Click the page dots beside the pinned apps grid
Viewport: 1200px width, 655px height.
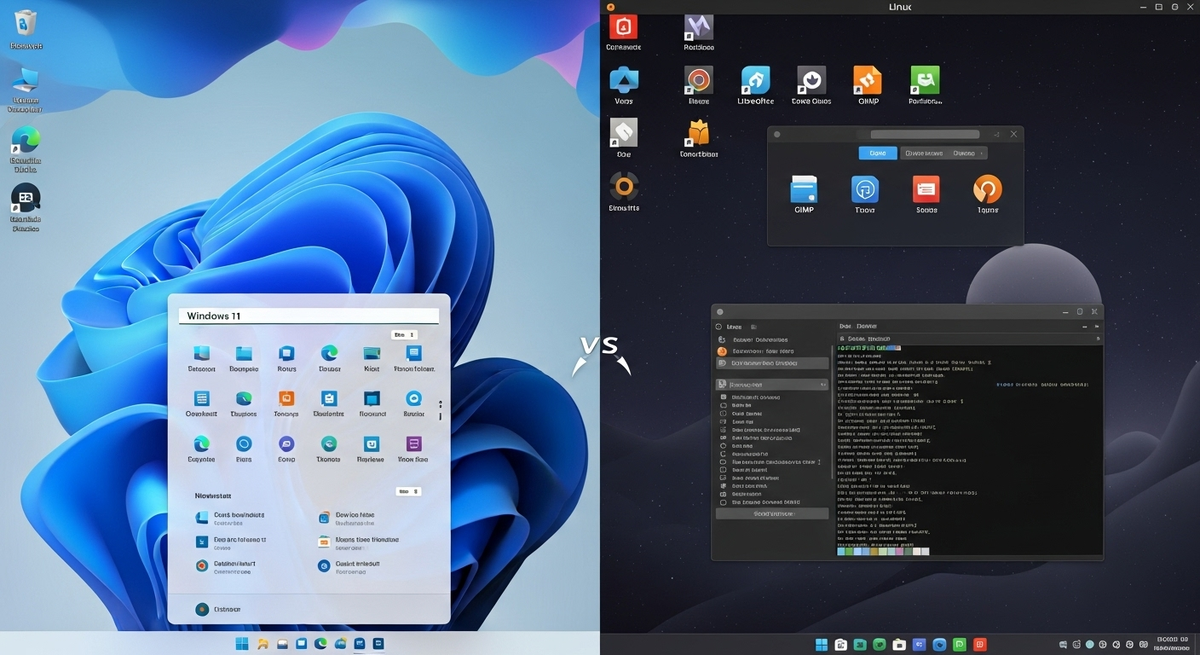[x=441, y=410]
